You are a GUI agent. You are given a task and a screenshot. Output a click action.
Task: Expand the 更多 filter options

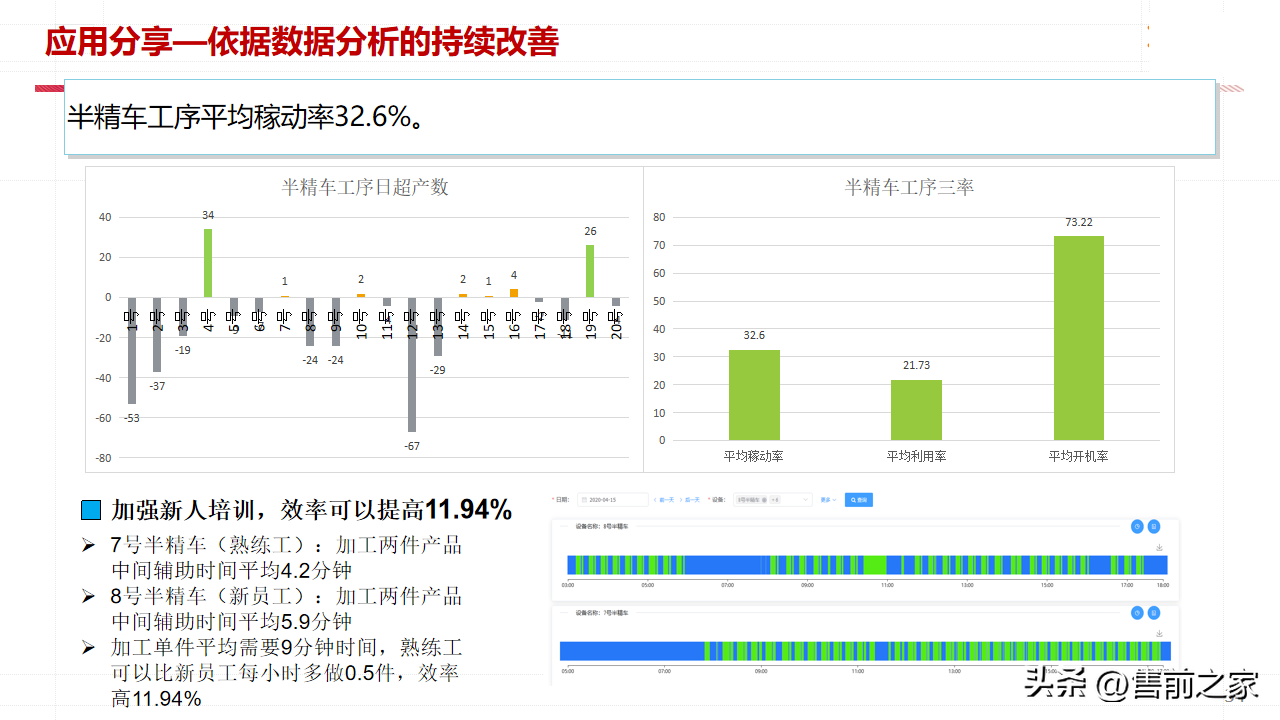click(x=828, y=500)
